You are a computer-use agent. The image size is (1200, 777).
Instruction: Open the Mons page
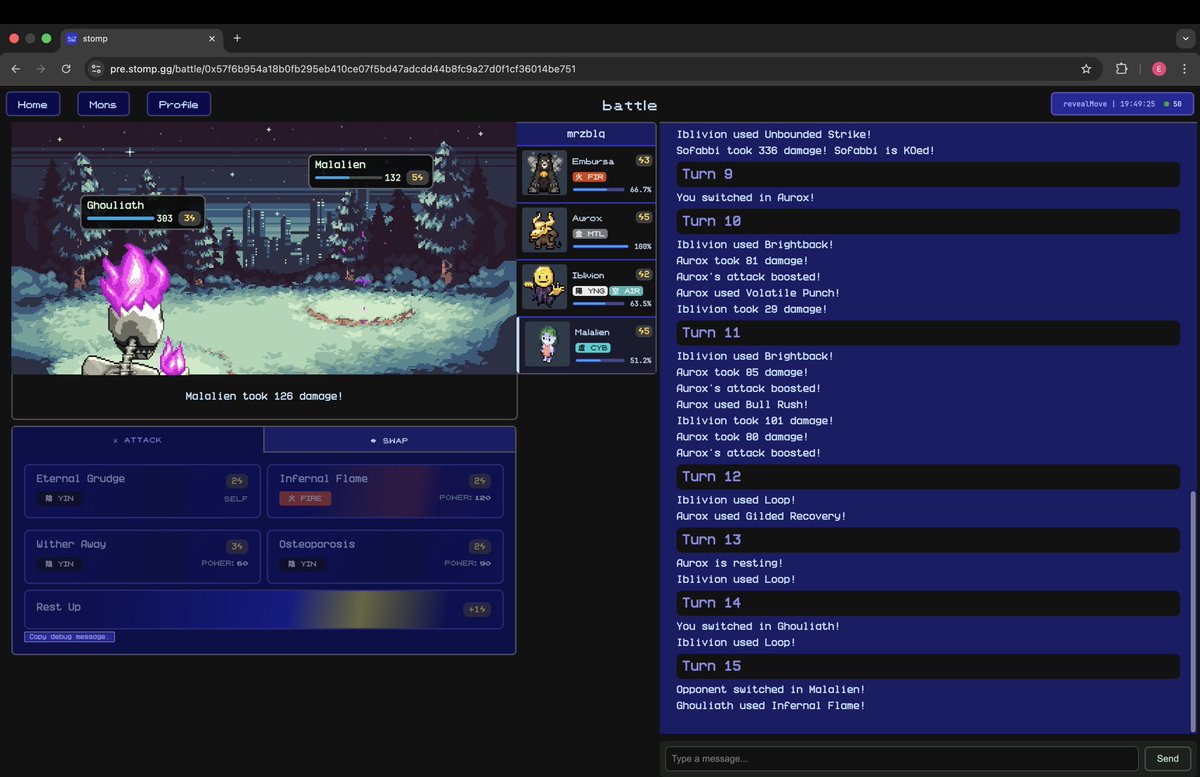(102, 104)
